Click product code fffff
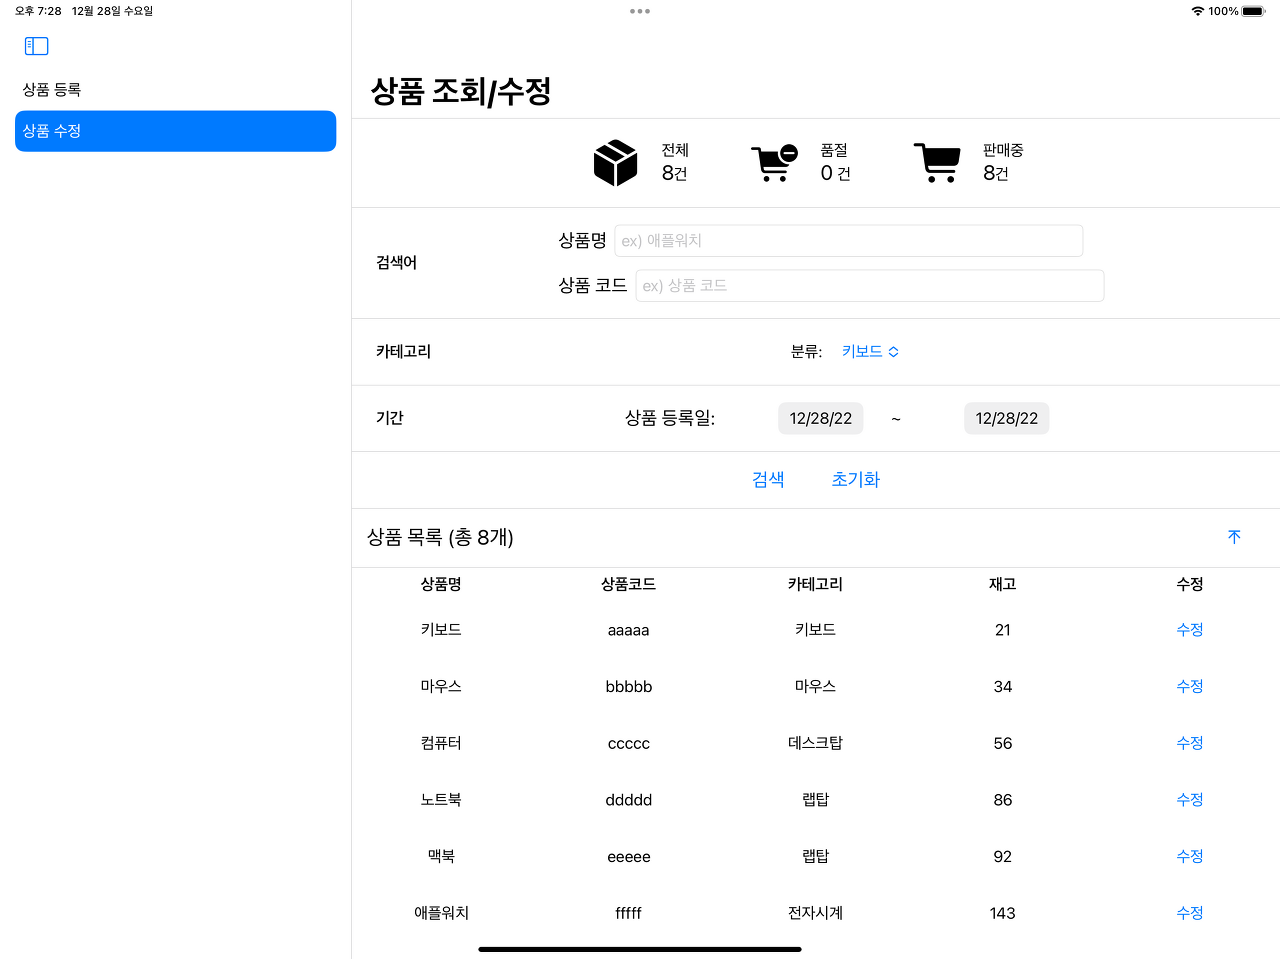Screen dimensions: 1280x959 click(x=628, y=913)
